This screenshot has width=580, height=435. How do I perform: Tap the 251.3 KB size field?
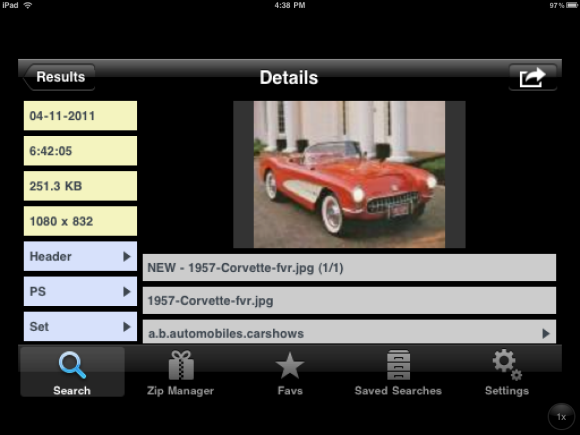pyautogui.click(x=80, y=186)
